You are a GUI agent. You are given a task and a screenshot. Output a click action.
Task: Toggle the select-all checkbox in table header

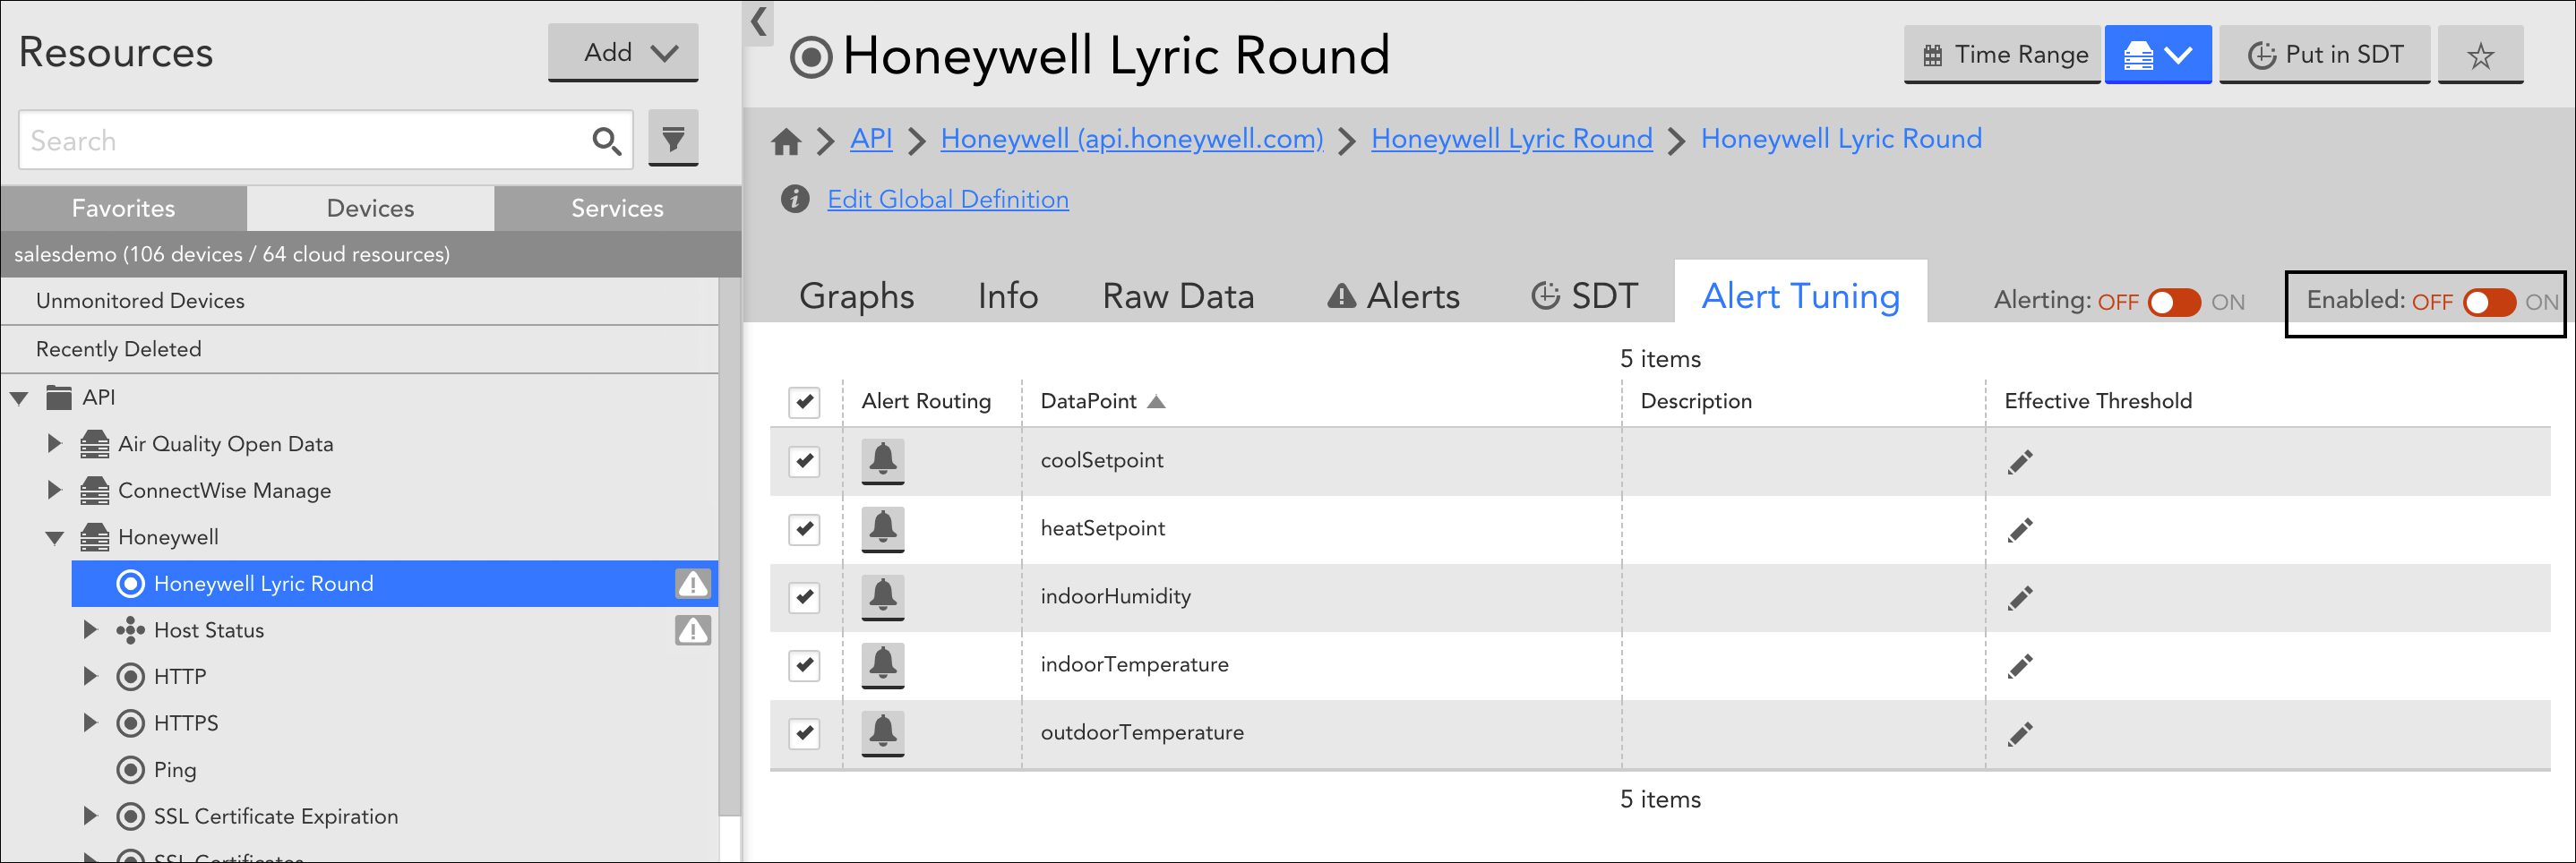(804, 402)
